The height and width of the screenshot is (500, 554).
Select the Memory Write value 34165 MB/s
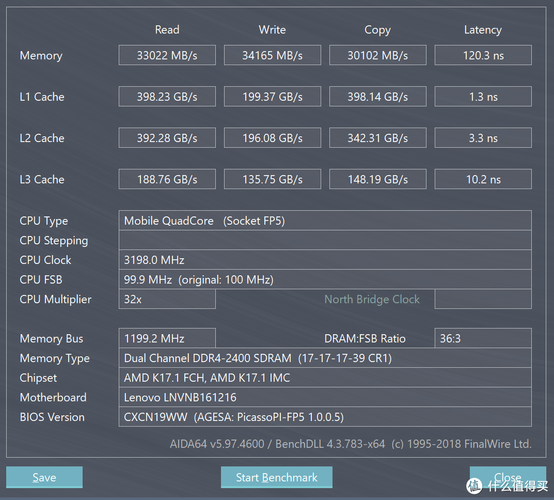pos(272,55)
